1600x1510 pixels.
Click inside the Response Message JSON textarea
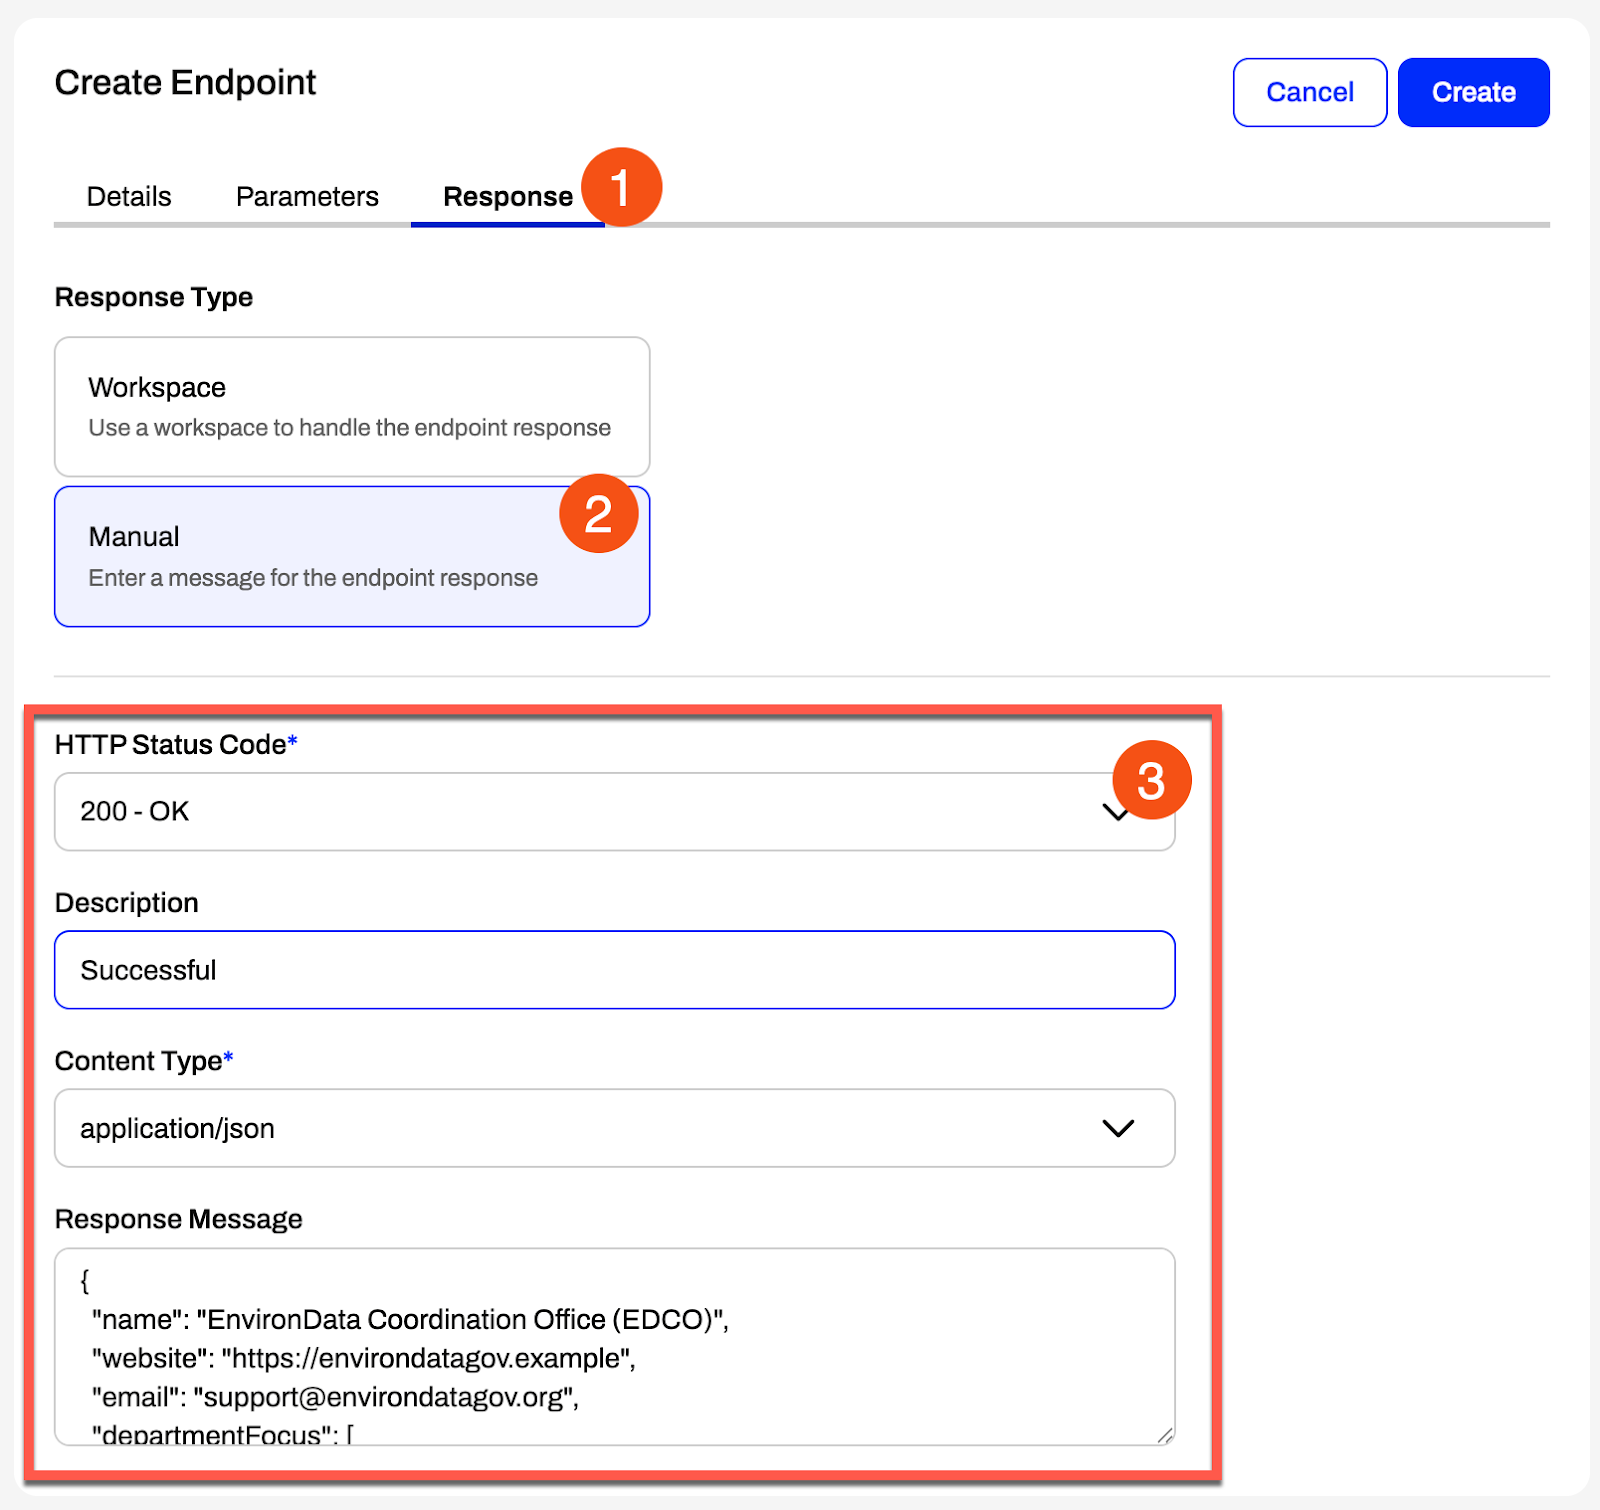614,1346
